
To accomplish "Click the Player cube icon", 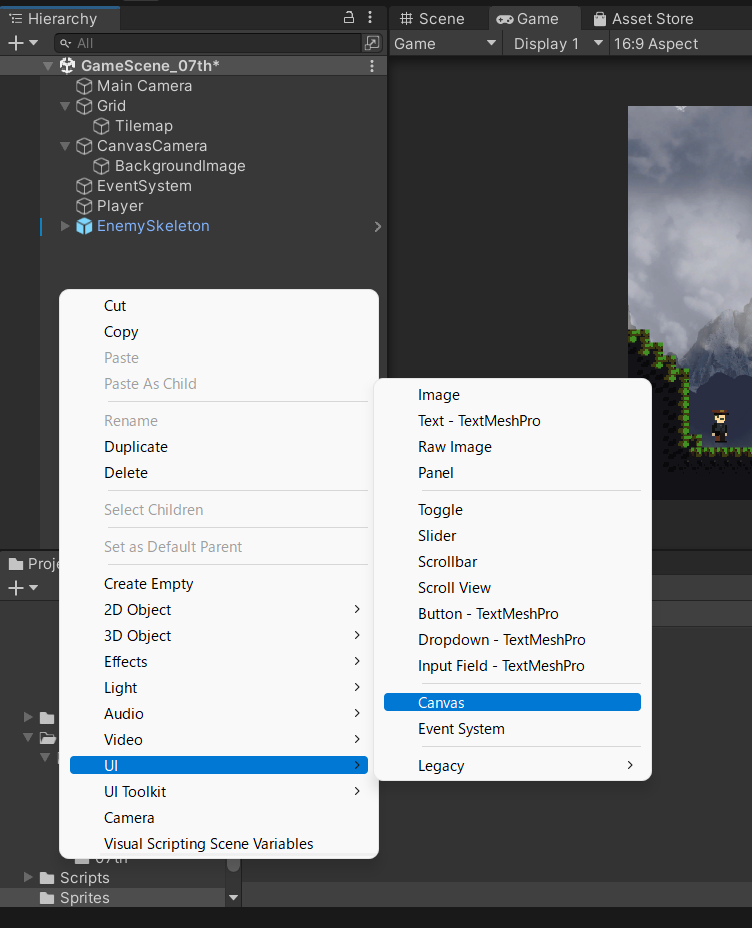I will point(84,207).
